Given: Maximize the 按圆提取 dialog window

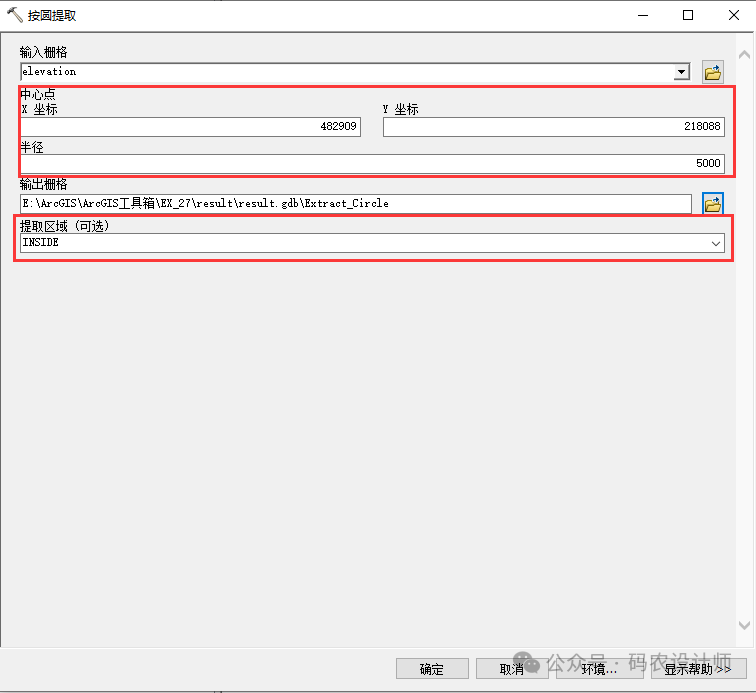Looking at the screenshot, I should tap(687, 15).
